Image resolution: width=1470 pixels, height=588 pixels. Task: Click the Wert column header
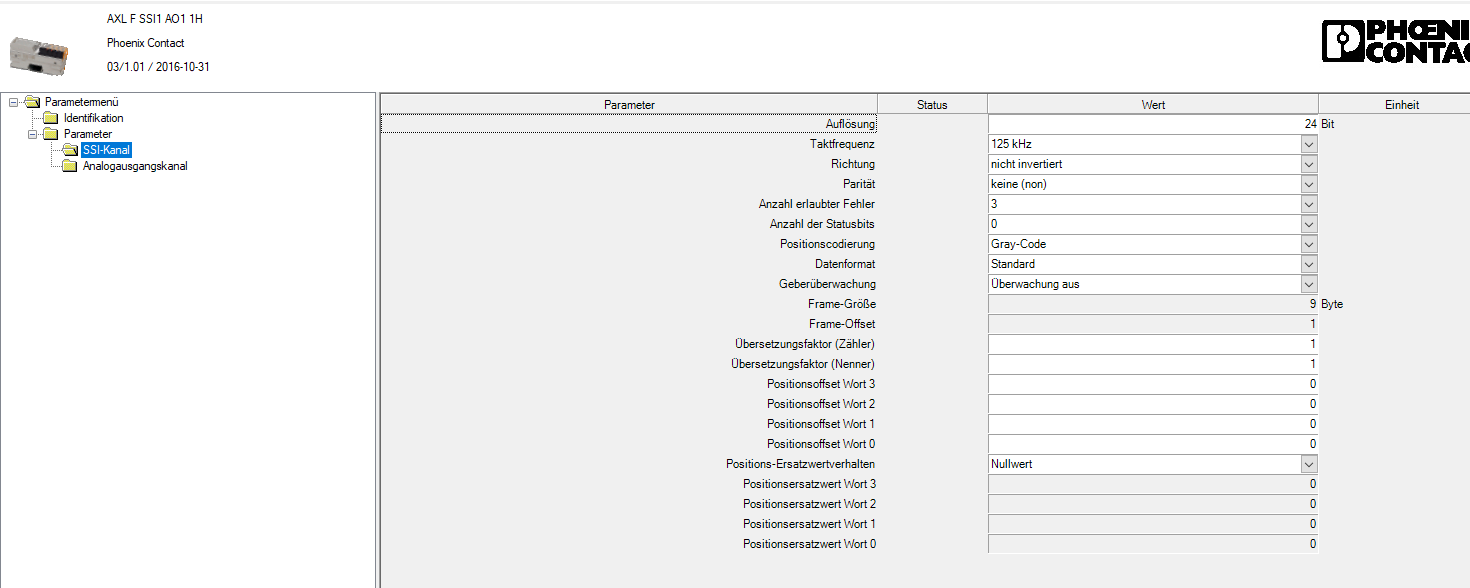pyautogui.click(x=1152, y=105)
